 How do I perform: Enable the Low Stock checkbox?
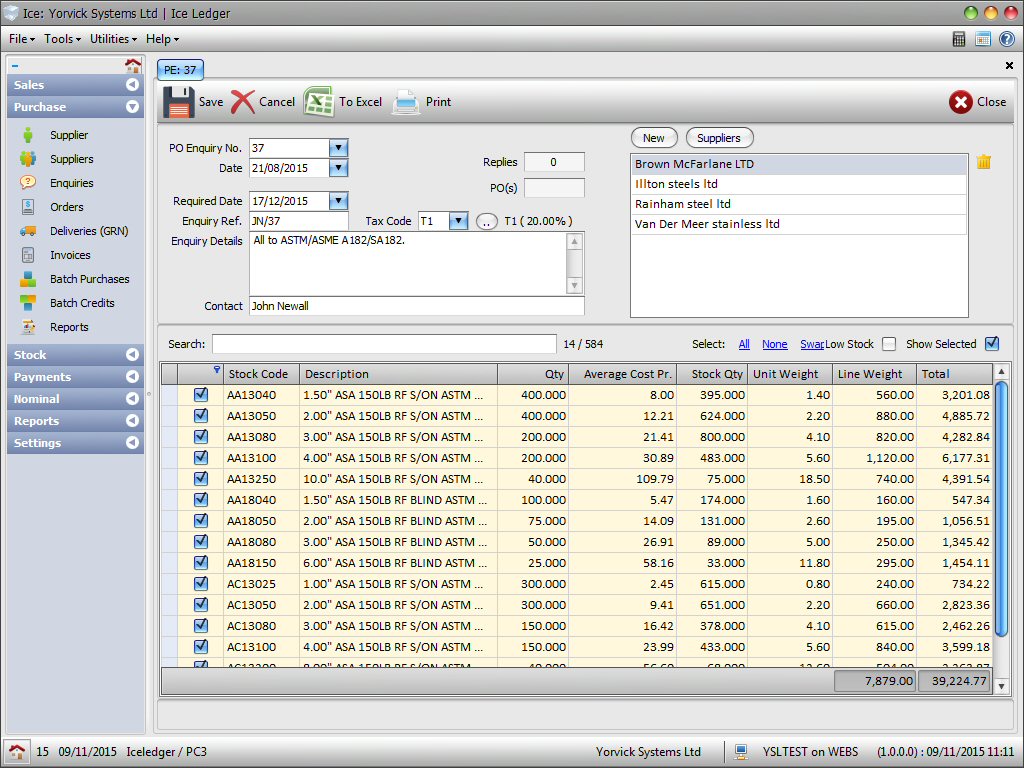(x=889, y=344)
